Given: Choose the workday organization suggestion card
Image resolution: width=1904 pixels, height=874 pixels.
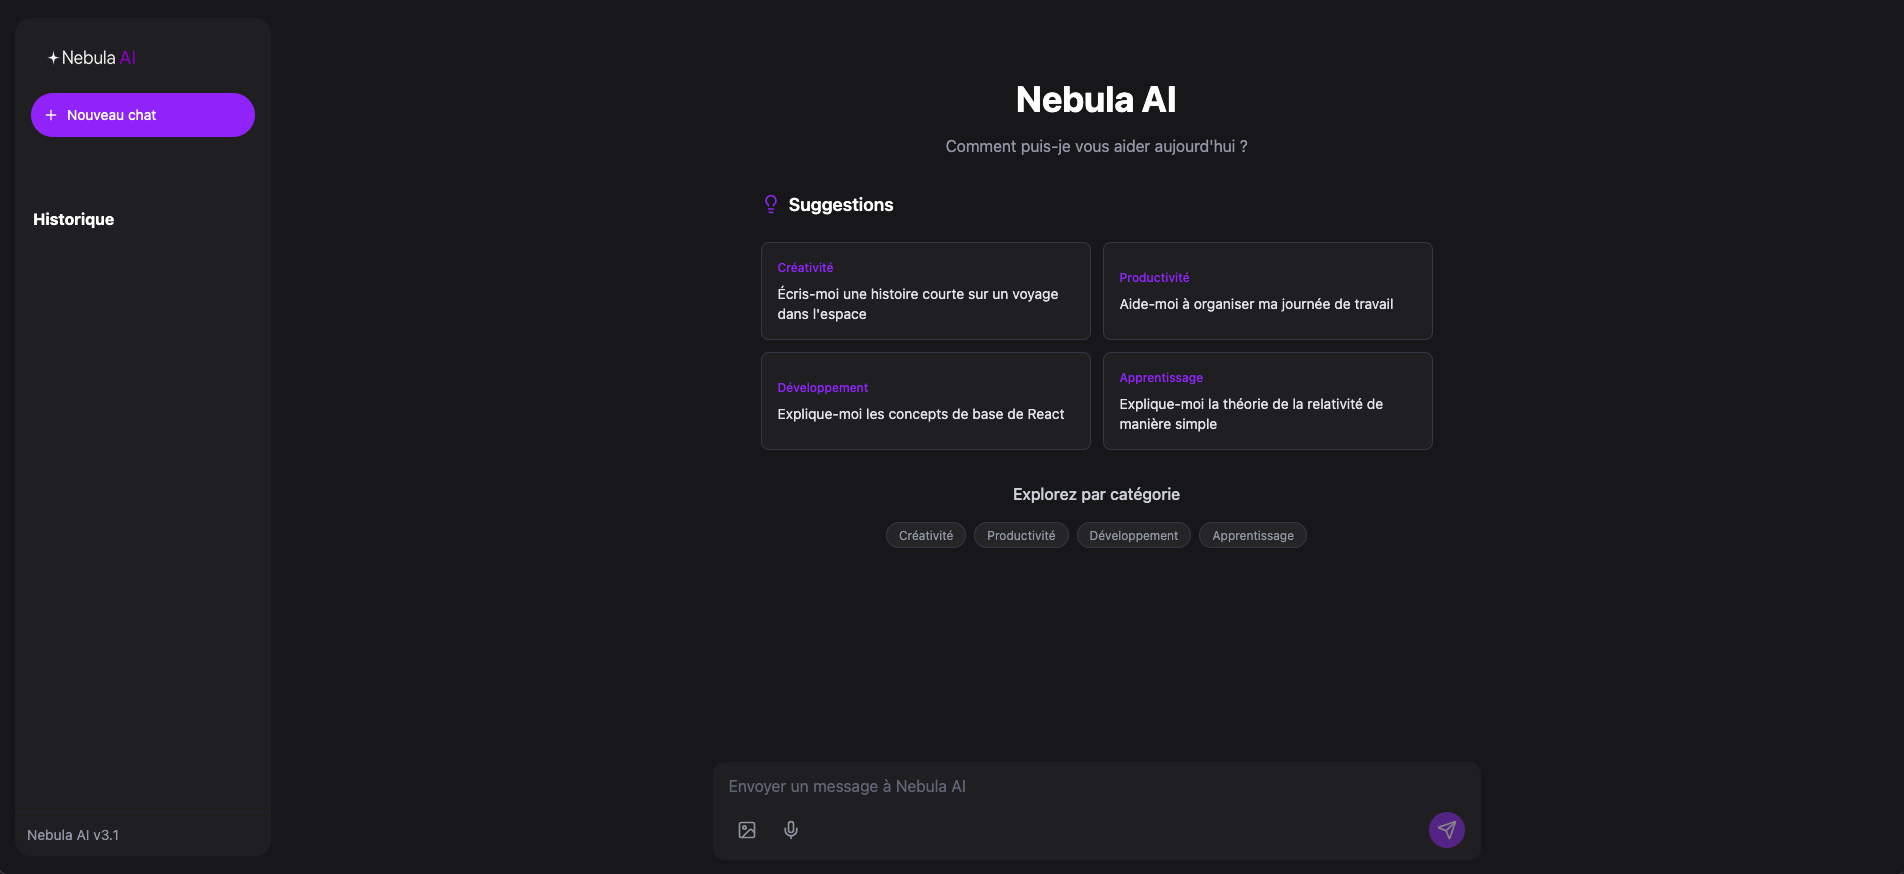Looking at the screenshot, I should [x=1267, y=291].
